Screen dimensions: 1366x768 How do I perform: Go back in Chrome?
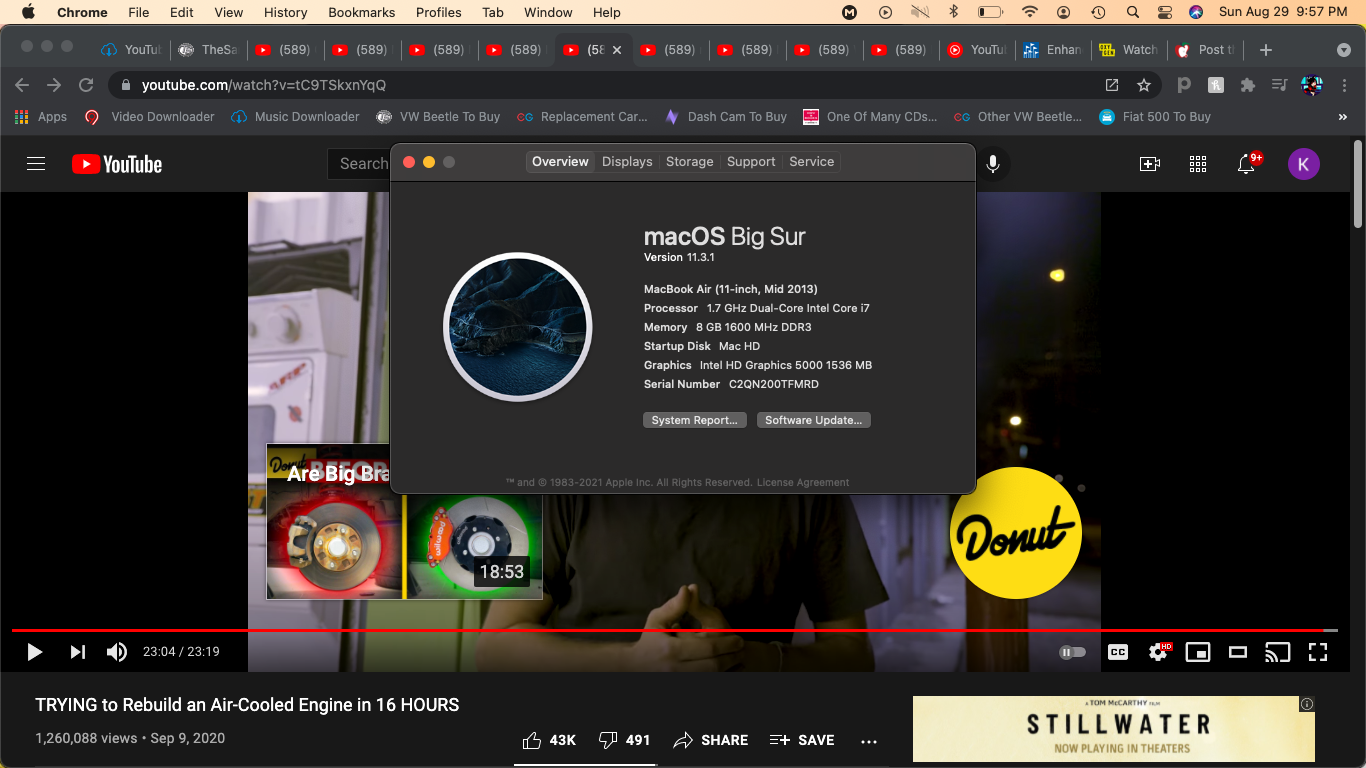coord(22,85)
